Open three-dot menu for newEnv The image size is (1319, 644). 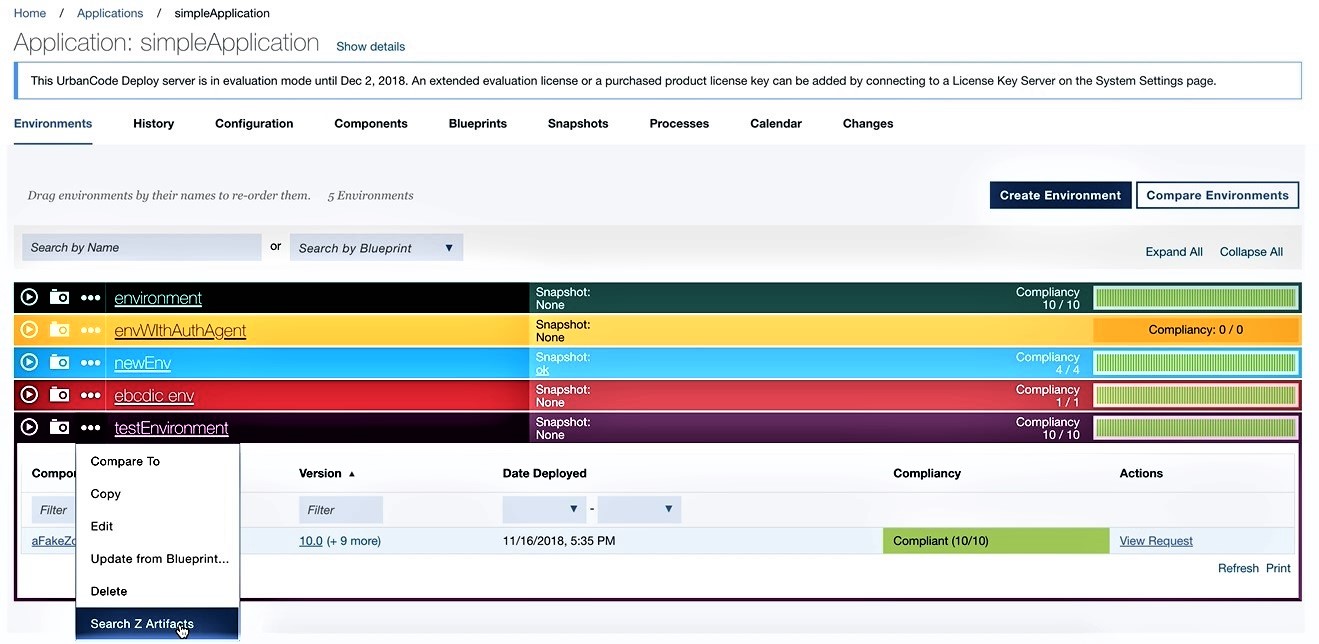point(91,363)
